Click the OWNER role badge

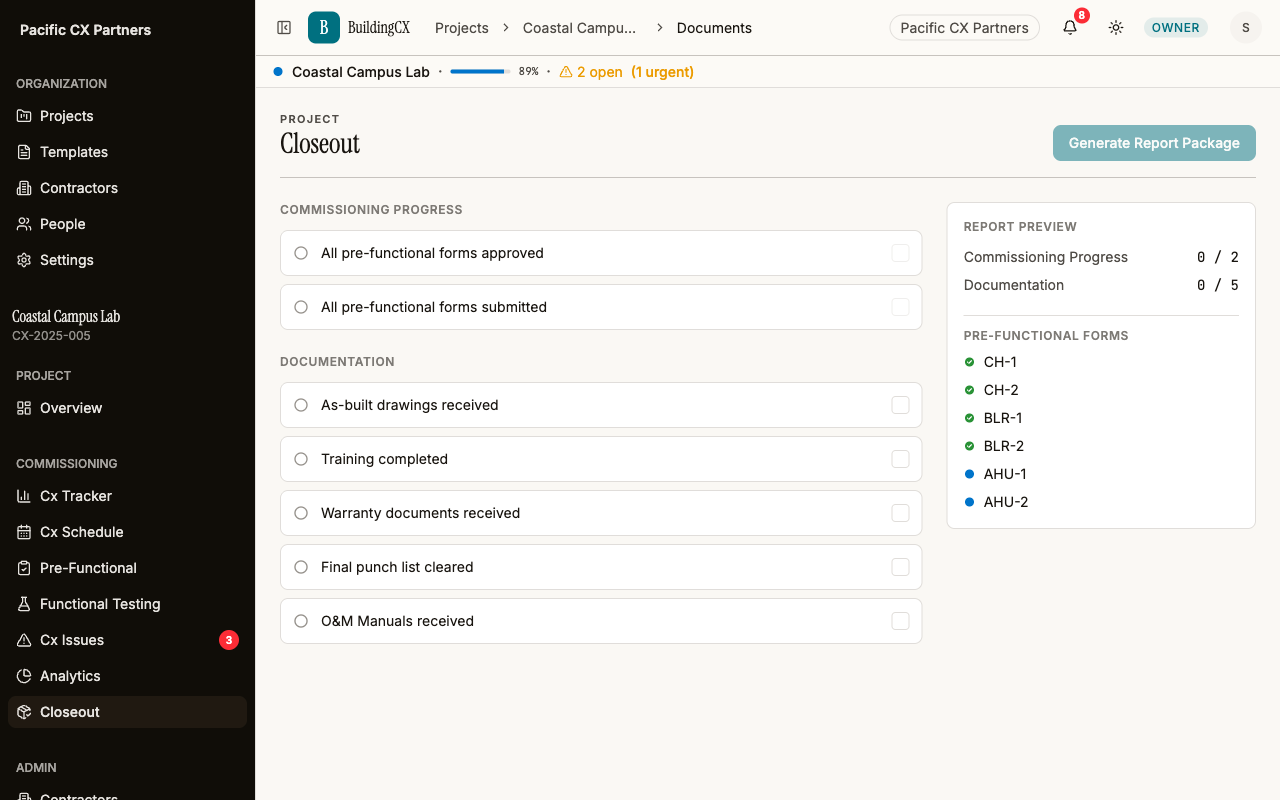pos(1176,28)
